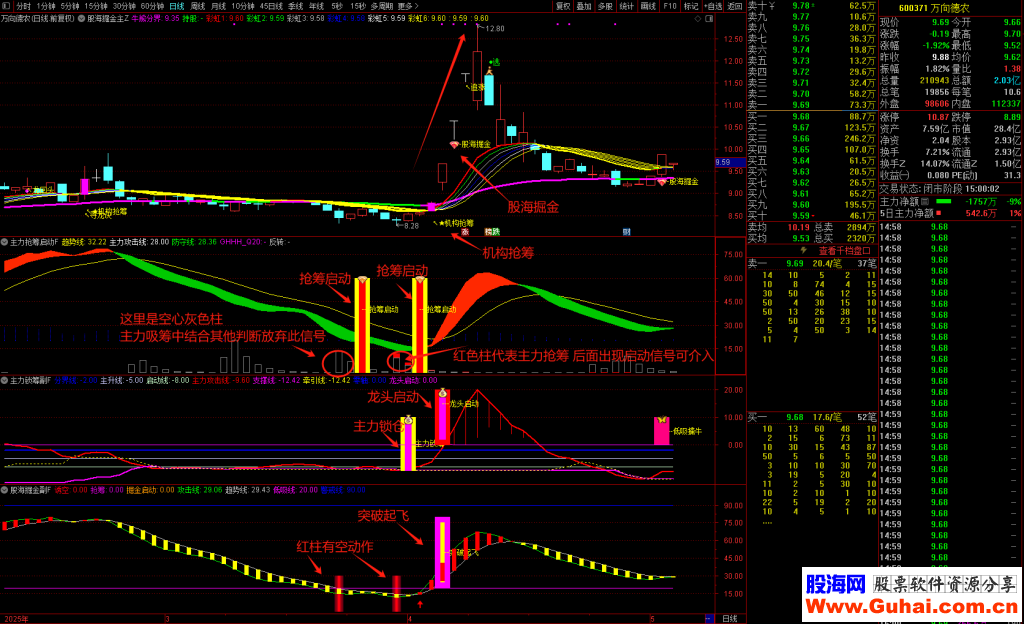1024x624 pixels.
Task: Select the 5秒 period
Action: pyautogui.click(x=336, y=6)
